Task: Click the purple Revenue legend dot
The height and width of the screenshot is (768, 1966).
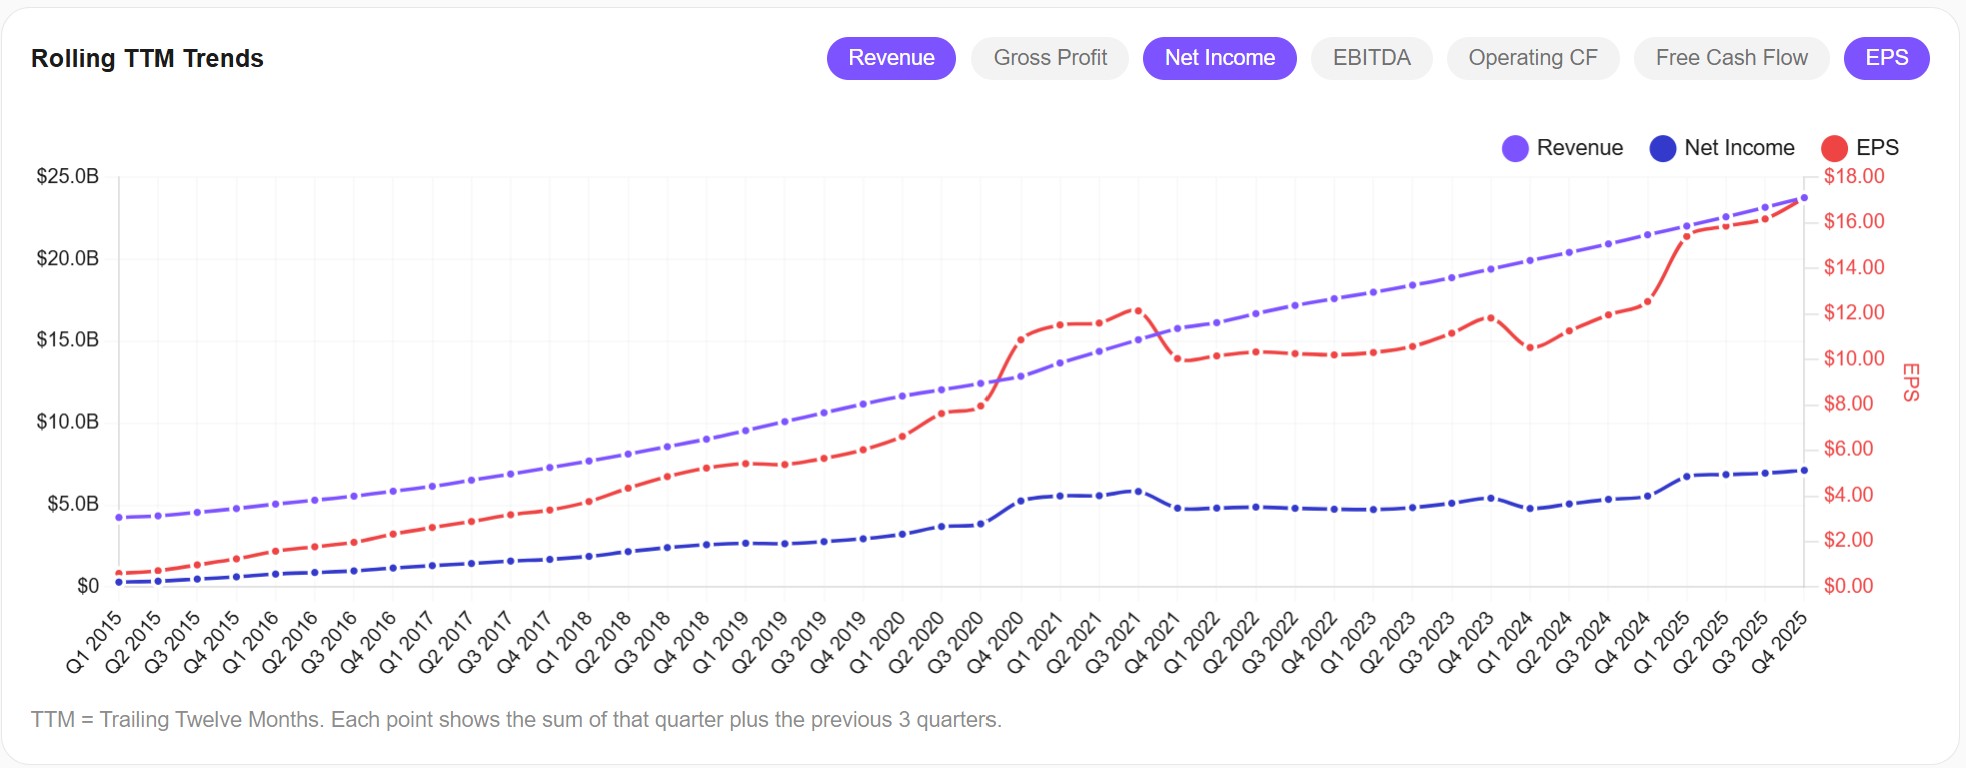Action: (x=1514, y=147)
